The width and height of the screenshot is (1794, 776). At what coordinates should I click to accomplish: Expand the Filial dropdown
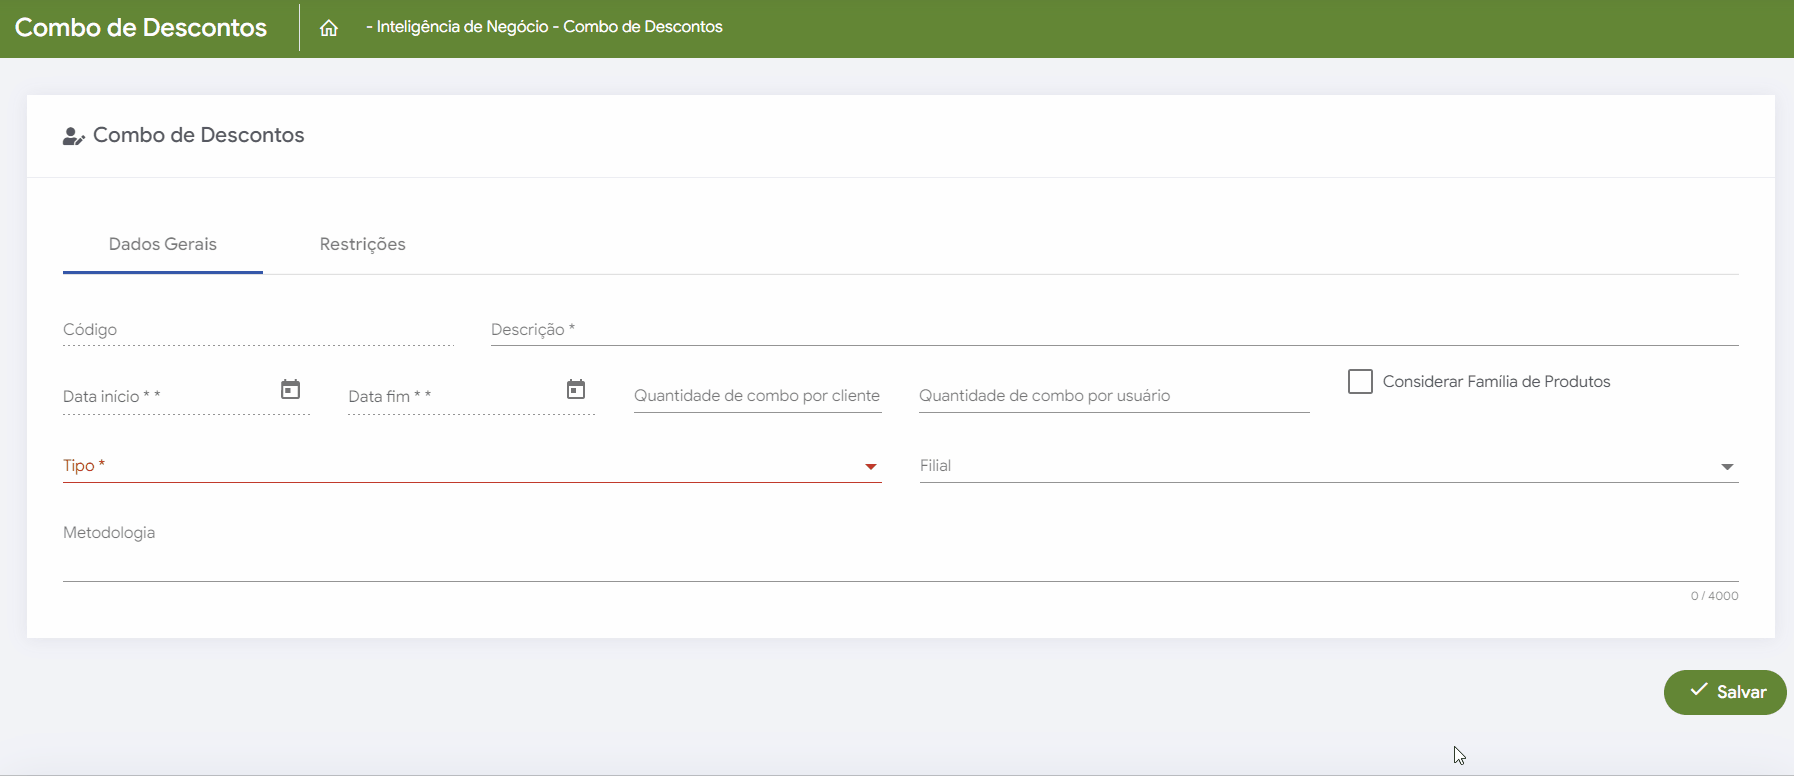tap(1726, 467)
